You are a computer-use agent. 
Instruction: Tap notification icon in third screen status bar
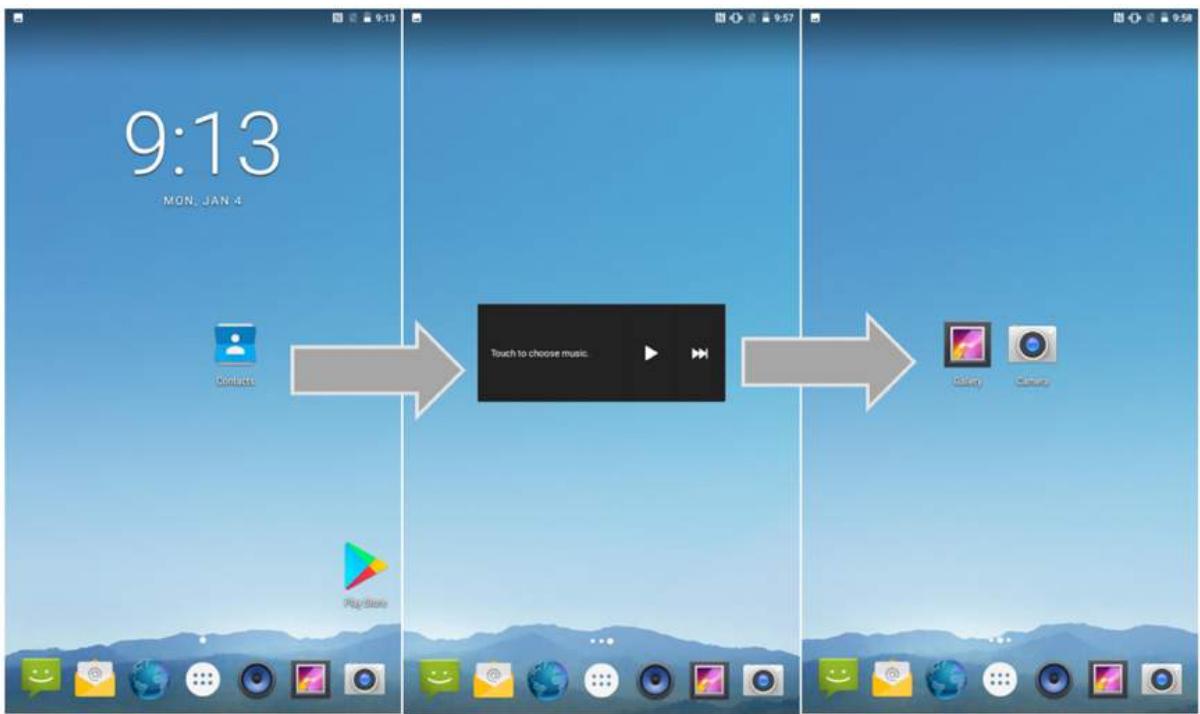(x=816, y=18)
